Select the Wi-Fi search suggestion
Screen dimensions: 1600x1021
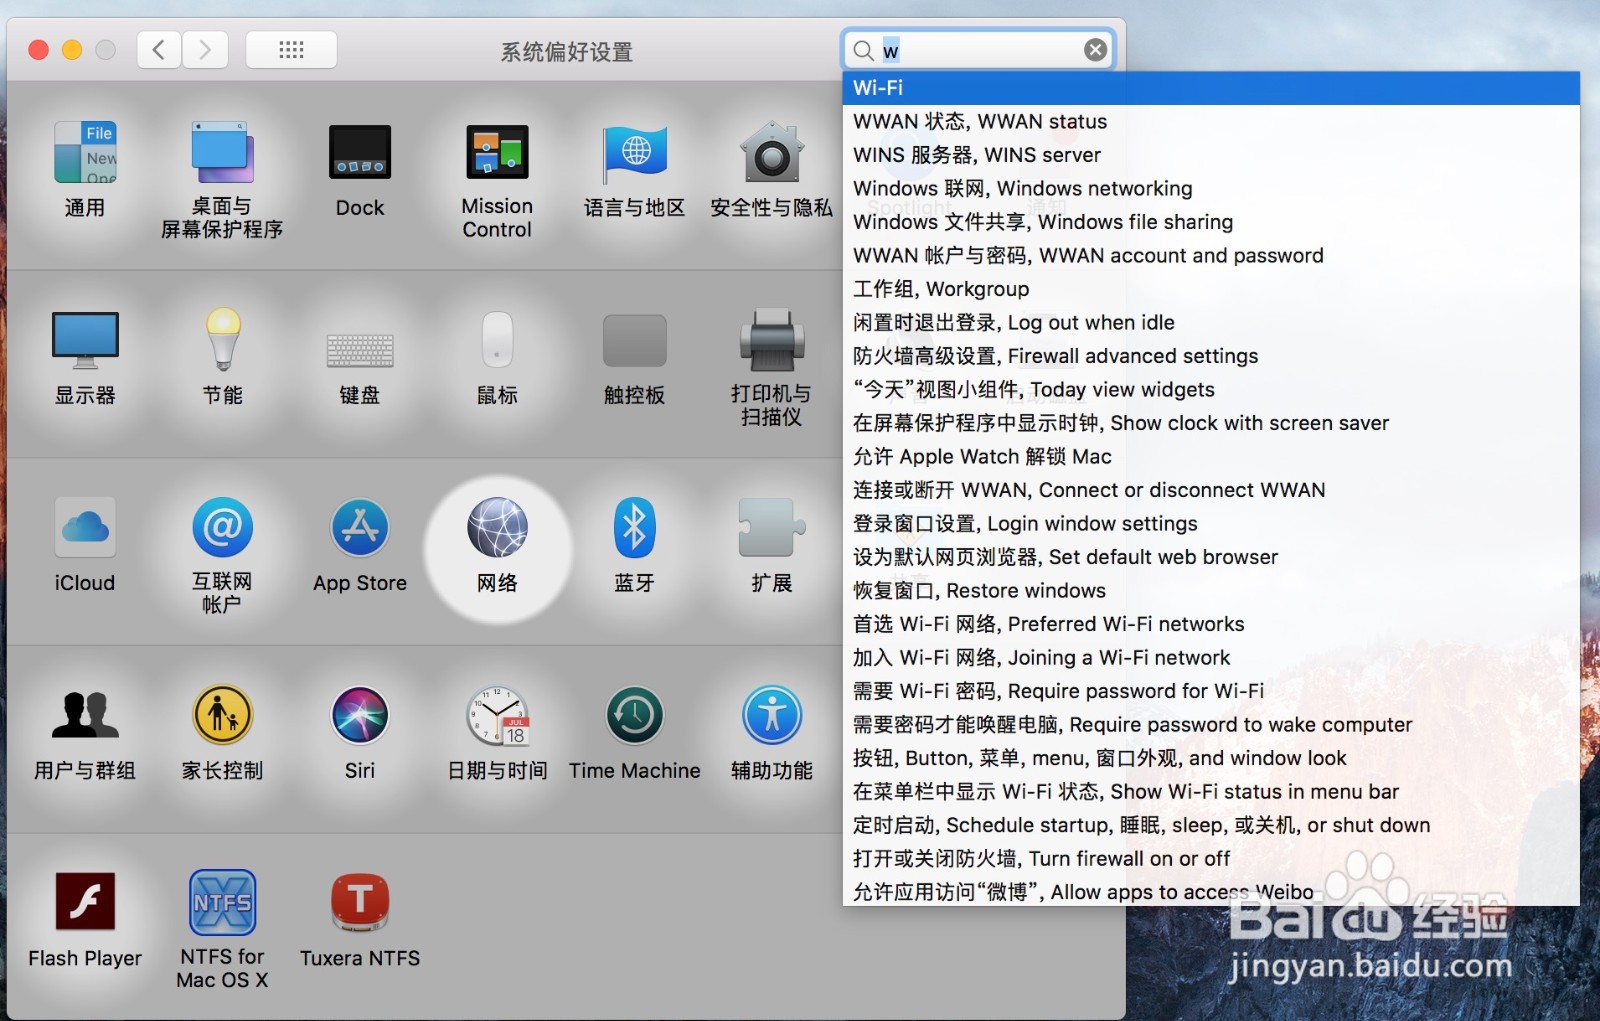pyautogui.click(x=1211, y=87)
